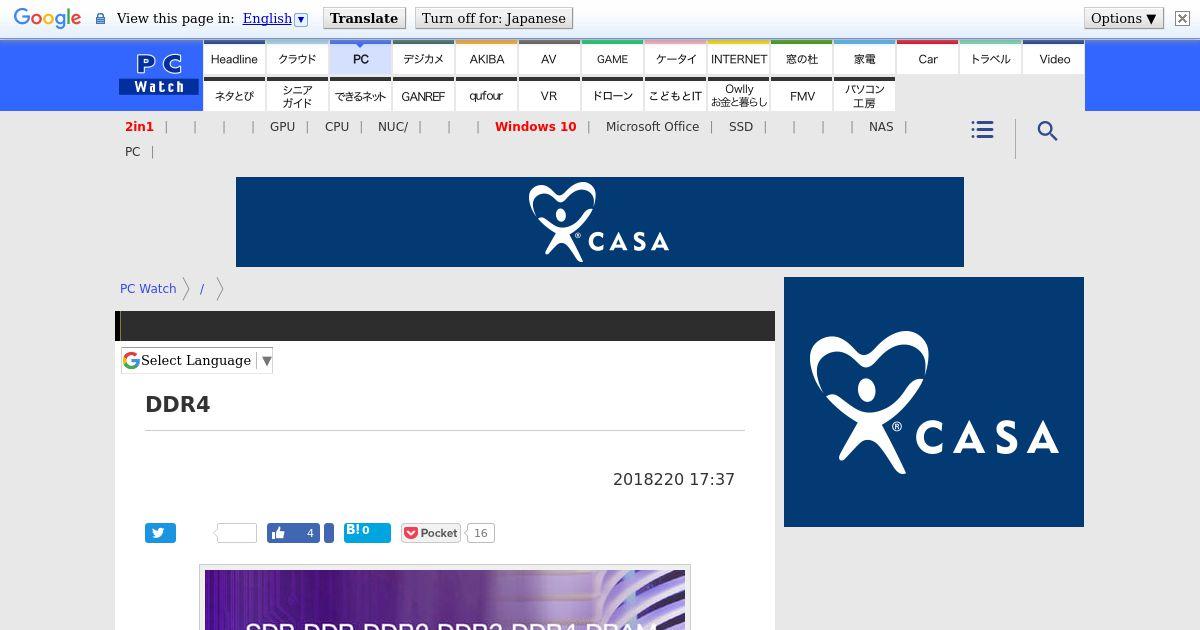Click the purple DRAM article image
Screen dimensions: 1200x630
click(445, 600)
